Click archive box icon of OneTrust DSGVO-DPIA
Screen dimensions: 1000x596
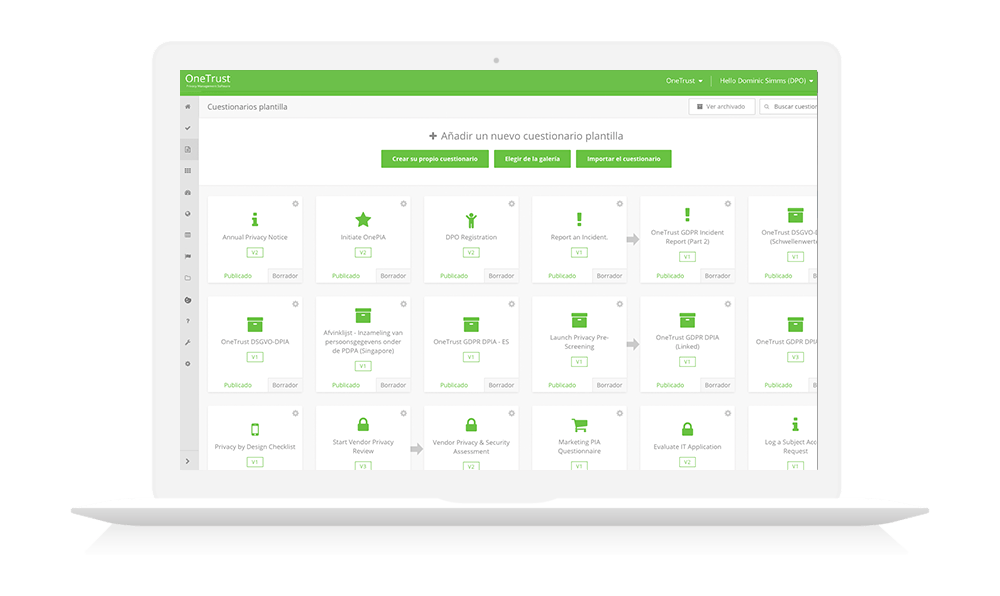pos(255,324)
